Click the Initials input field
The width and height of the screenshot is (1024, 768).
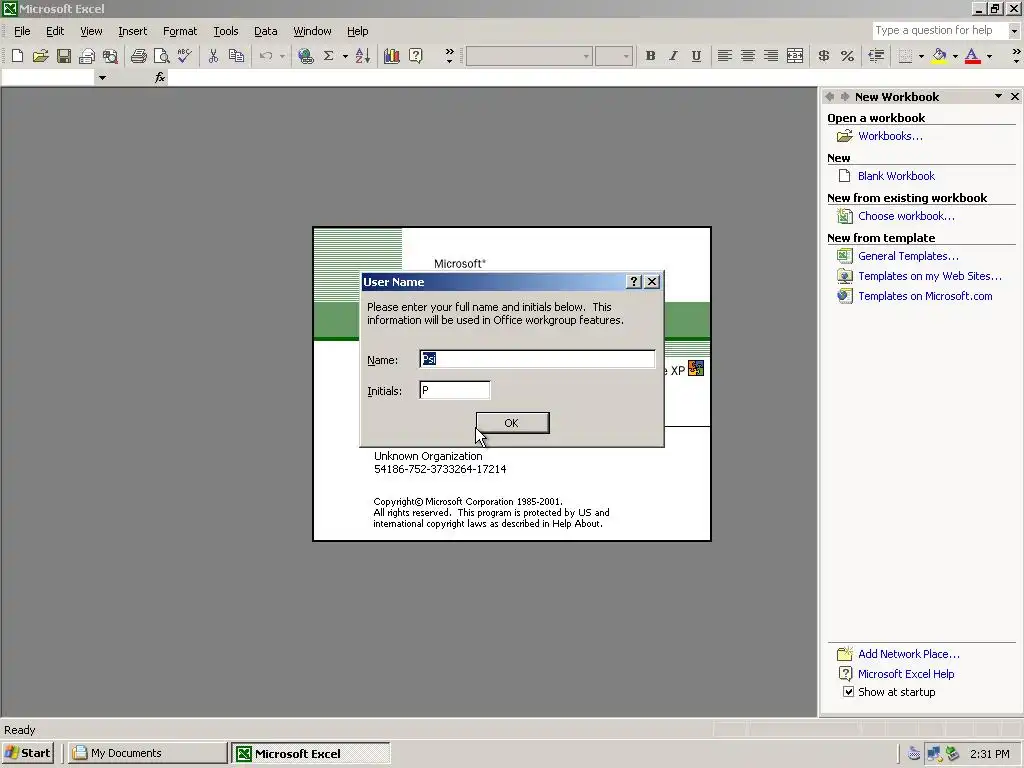pyautogui.click(x=455, y=391)
